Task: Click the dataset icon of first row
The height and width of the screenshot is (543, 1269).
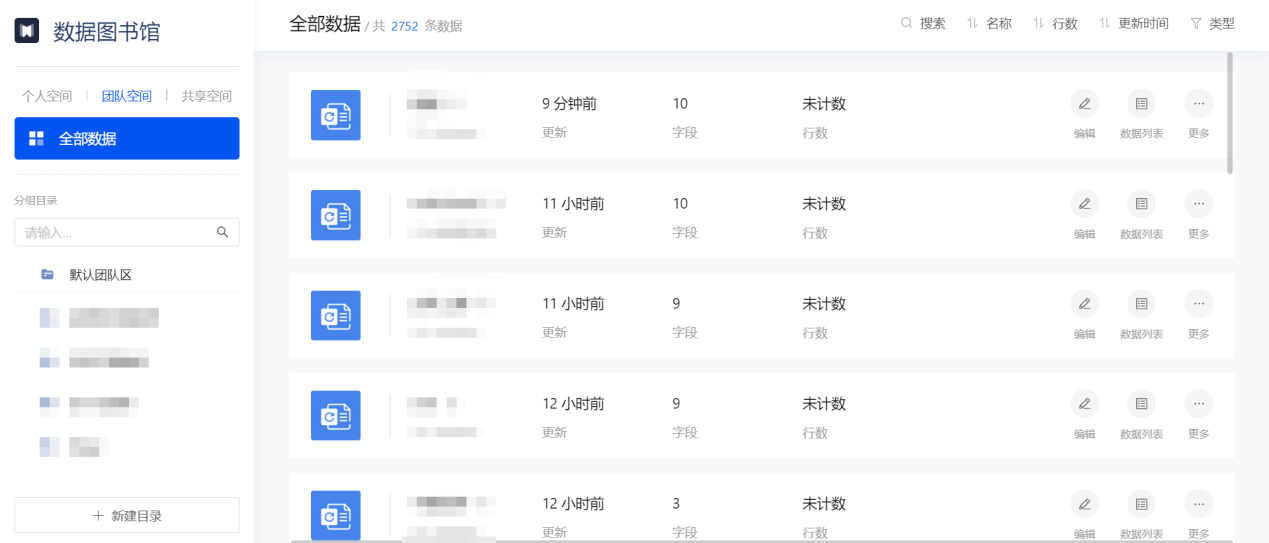Action: [x=335, y=115]
